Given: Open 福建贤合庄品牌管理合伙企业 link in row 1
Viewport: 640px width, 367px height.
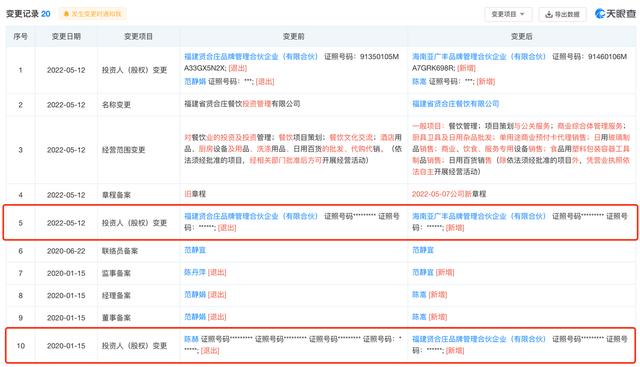Looking at the screenshot, I should click(251, 56).
